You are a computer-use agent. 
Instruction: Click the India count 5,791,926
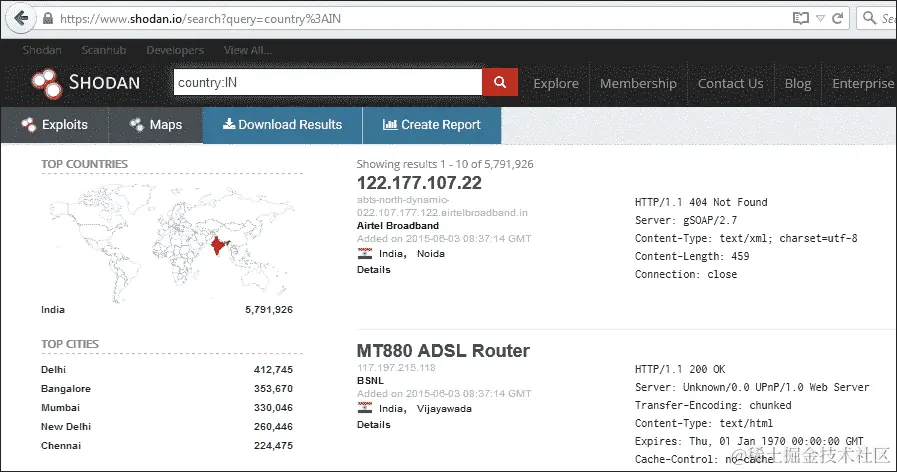(x=269, y=310)
